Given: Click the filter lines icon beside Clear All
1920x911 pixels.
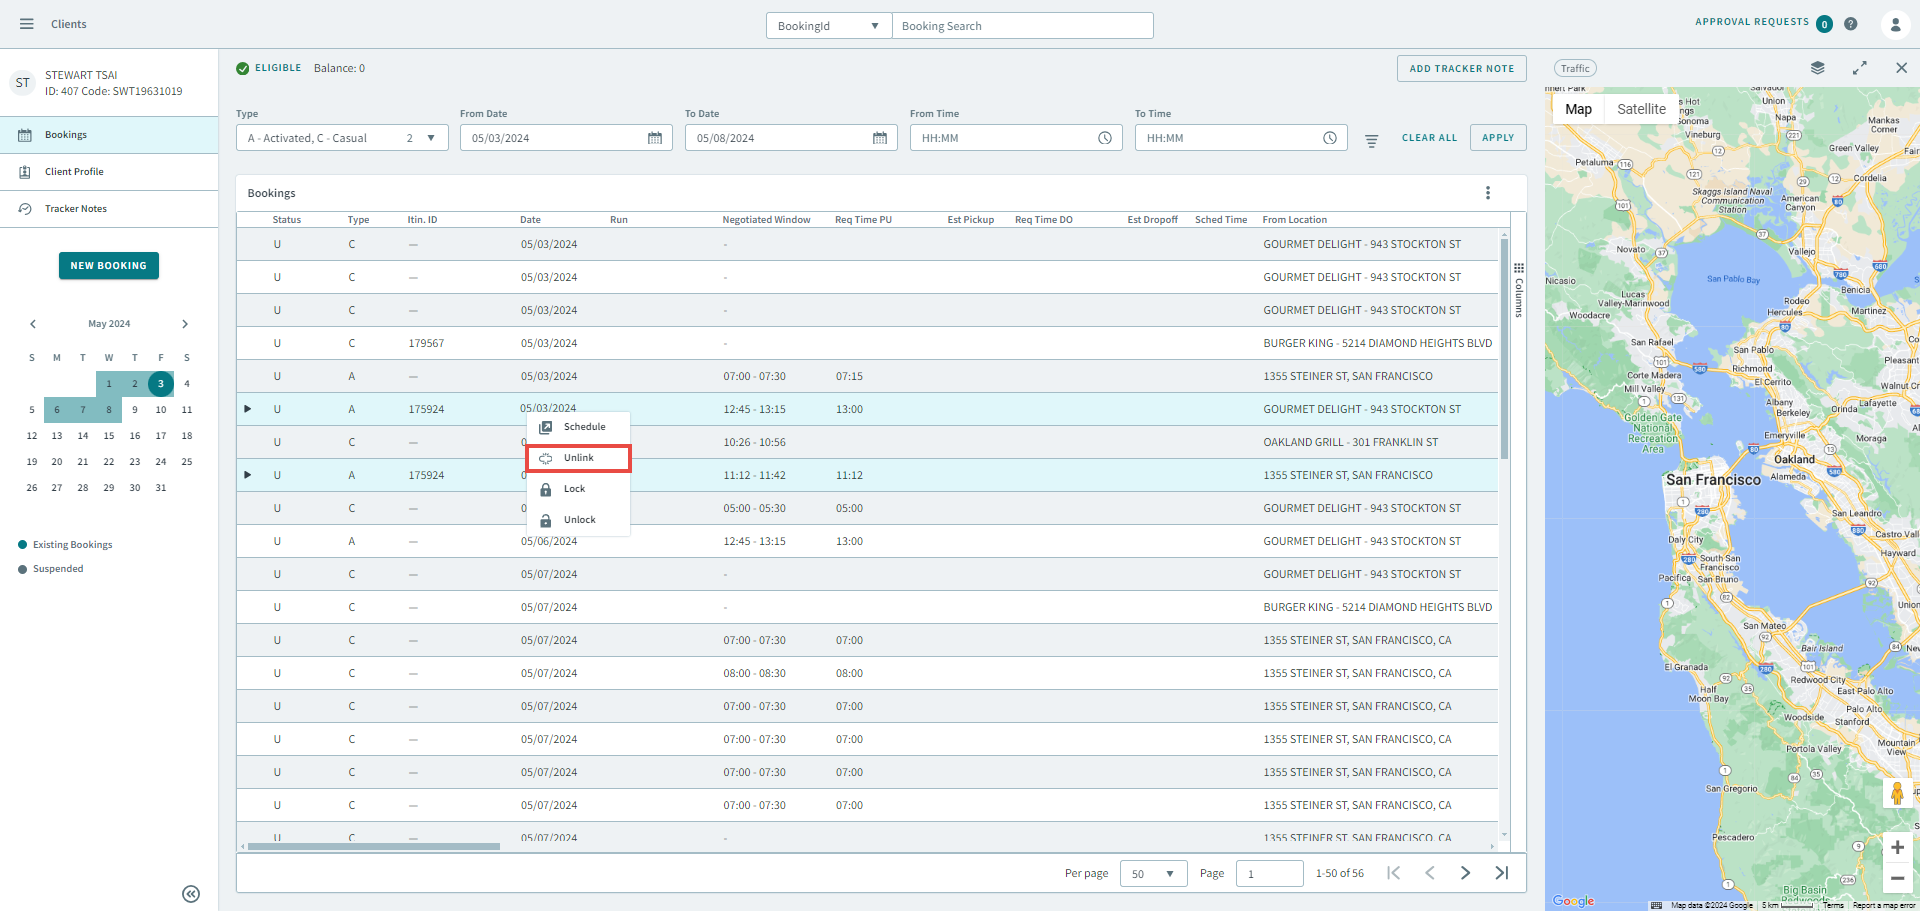Looking at the screenshot, I should (x=1372, y=141).
